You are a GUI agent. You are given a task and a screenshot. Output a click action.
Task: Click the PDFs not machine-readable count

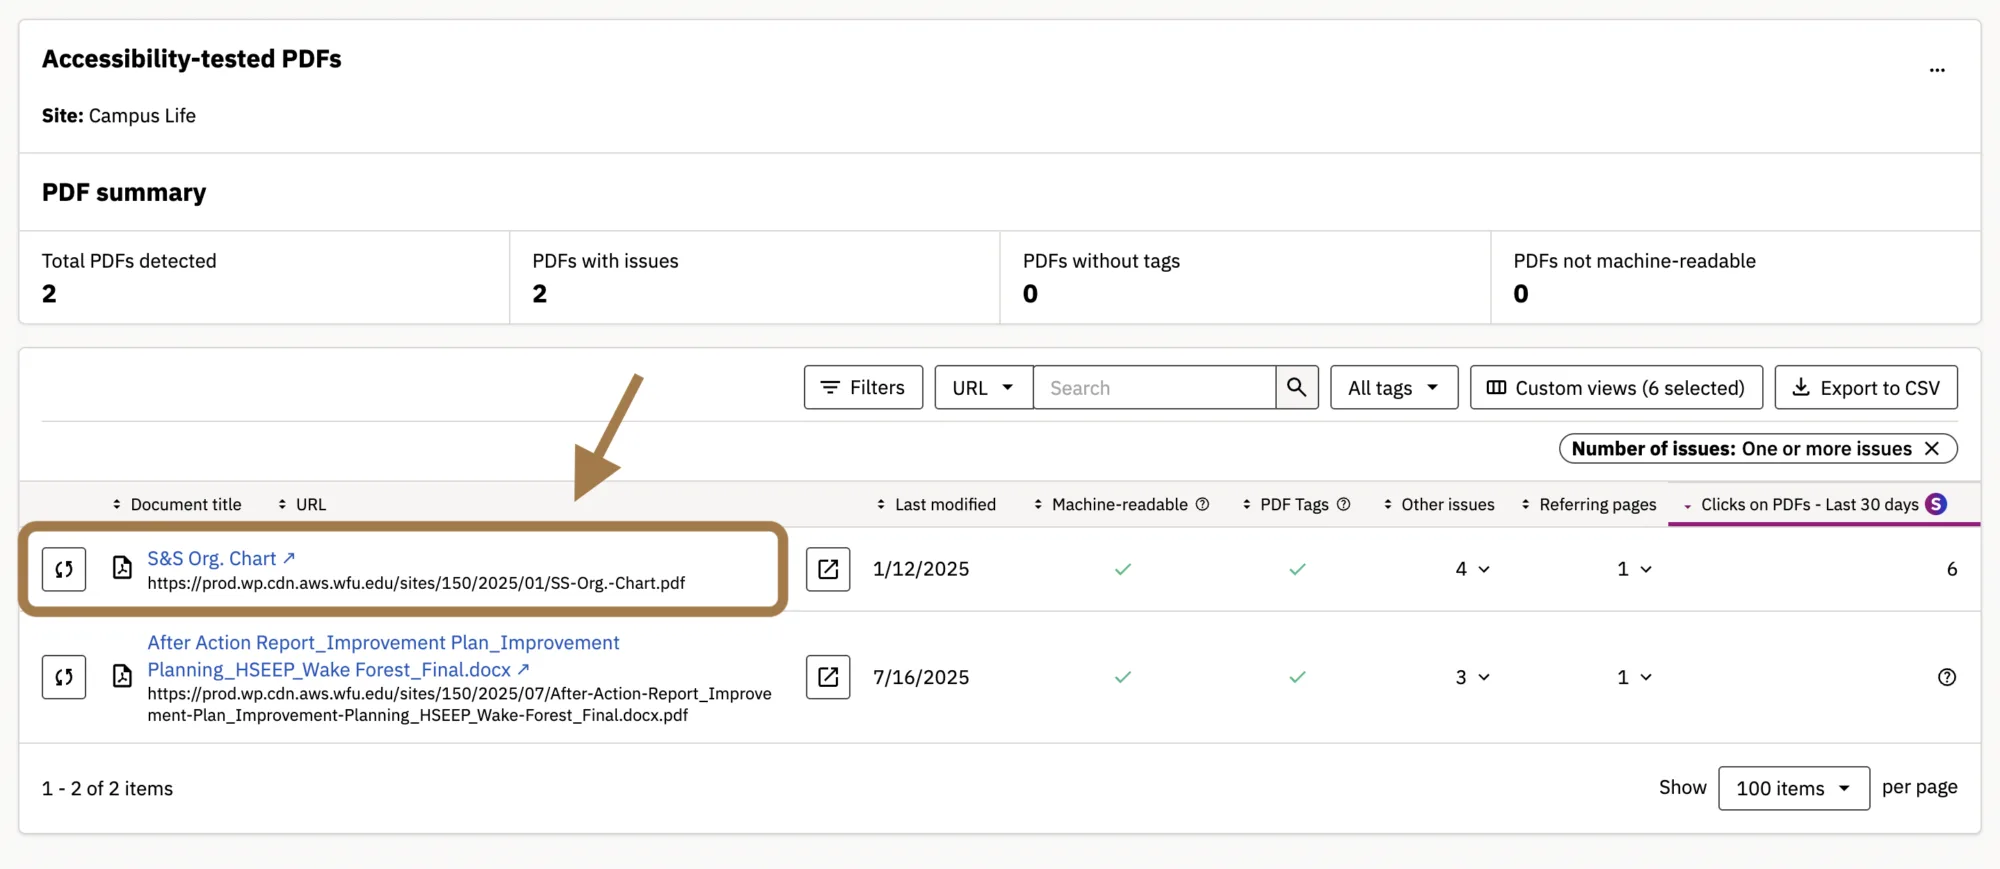1521,294
